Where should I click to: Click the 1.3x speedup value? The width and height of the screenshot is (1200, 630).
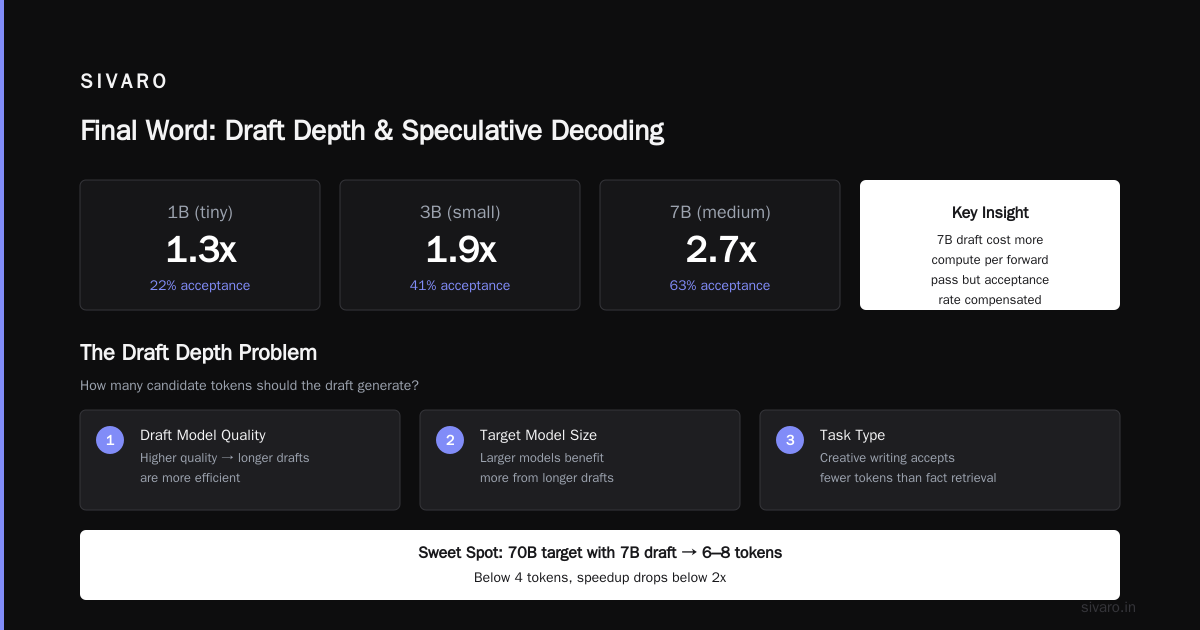pos(200,249)
